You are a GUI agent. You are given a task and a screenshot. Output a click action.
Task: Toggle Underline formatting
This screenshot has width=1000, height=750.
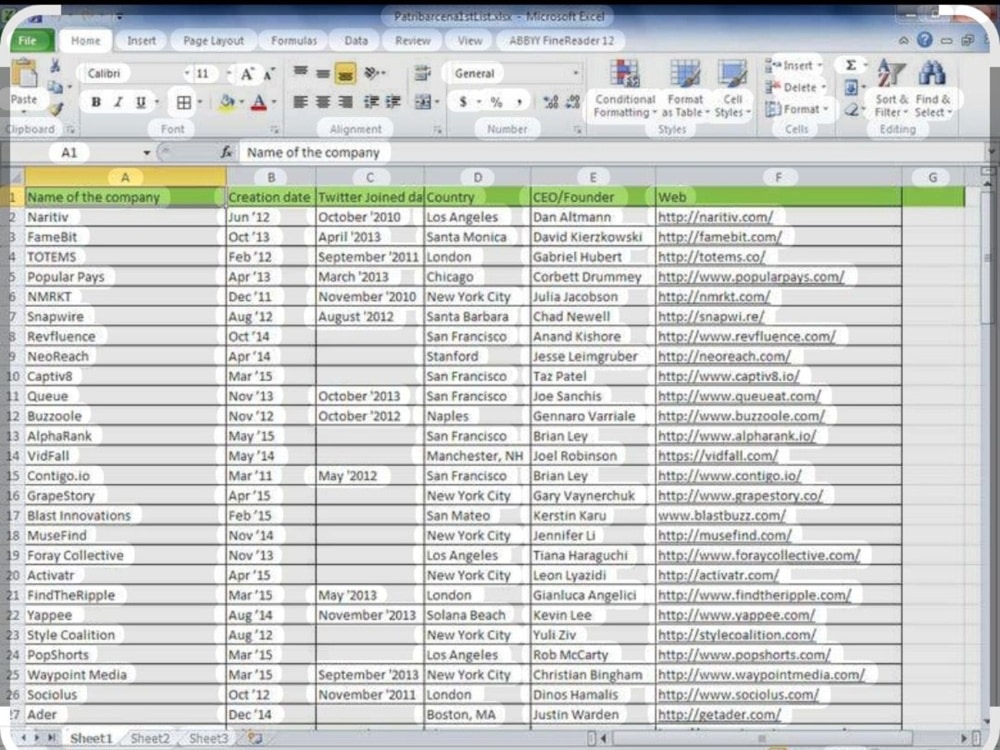(140, 101)
